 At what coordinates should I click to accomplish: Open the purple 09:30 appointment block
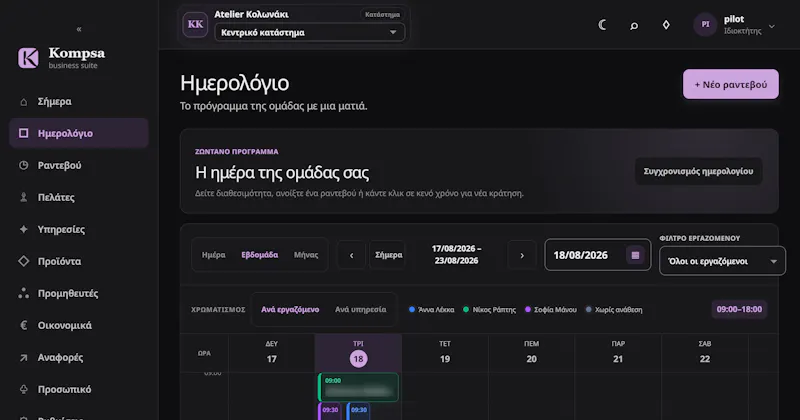point(330,411)
